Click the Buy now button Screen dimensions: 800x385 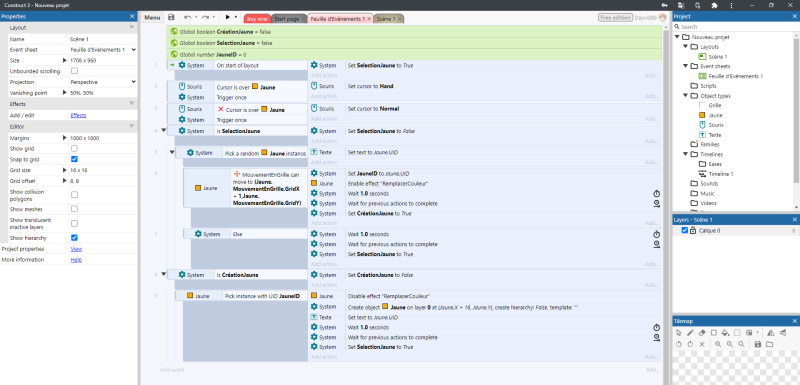pyautogui.click(x=257, y=19)
